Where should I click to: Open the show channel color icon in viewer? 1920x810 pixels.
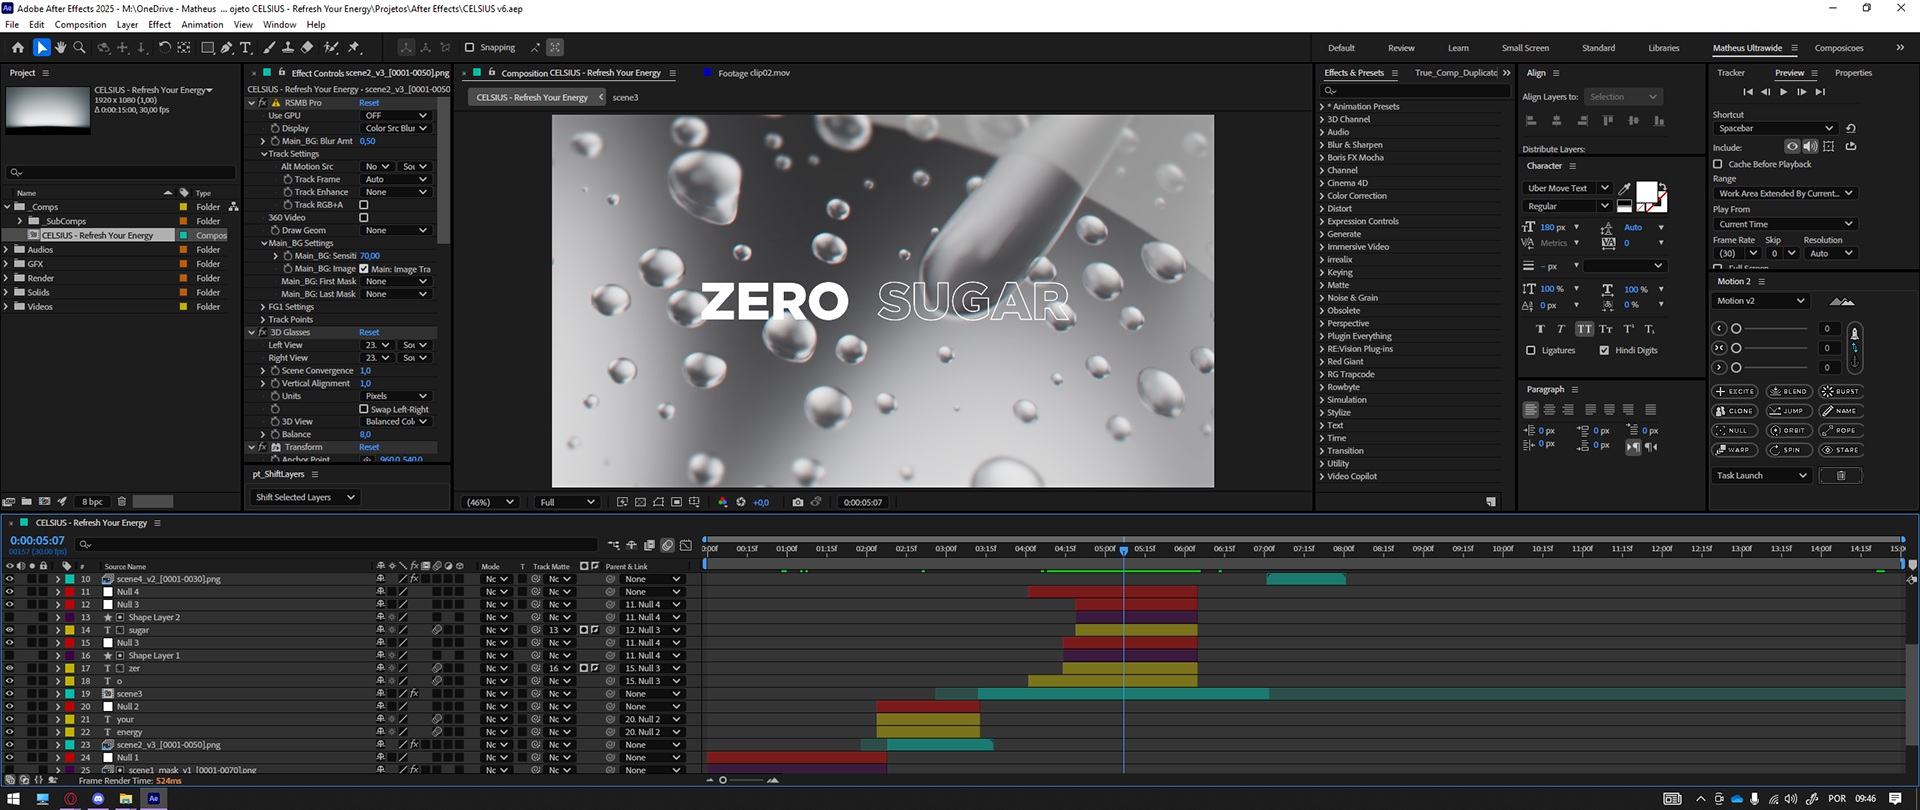[x=723, y=502]
